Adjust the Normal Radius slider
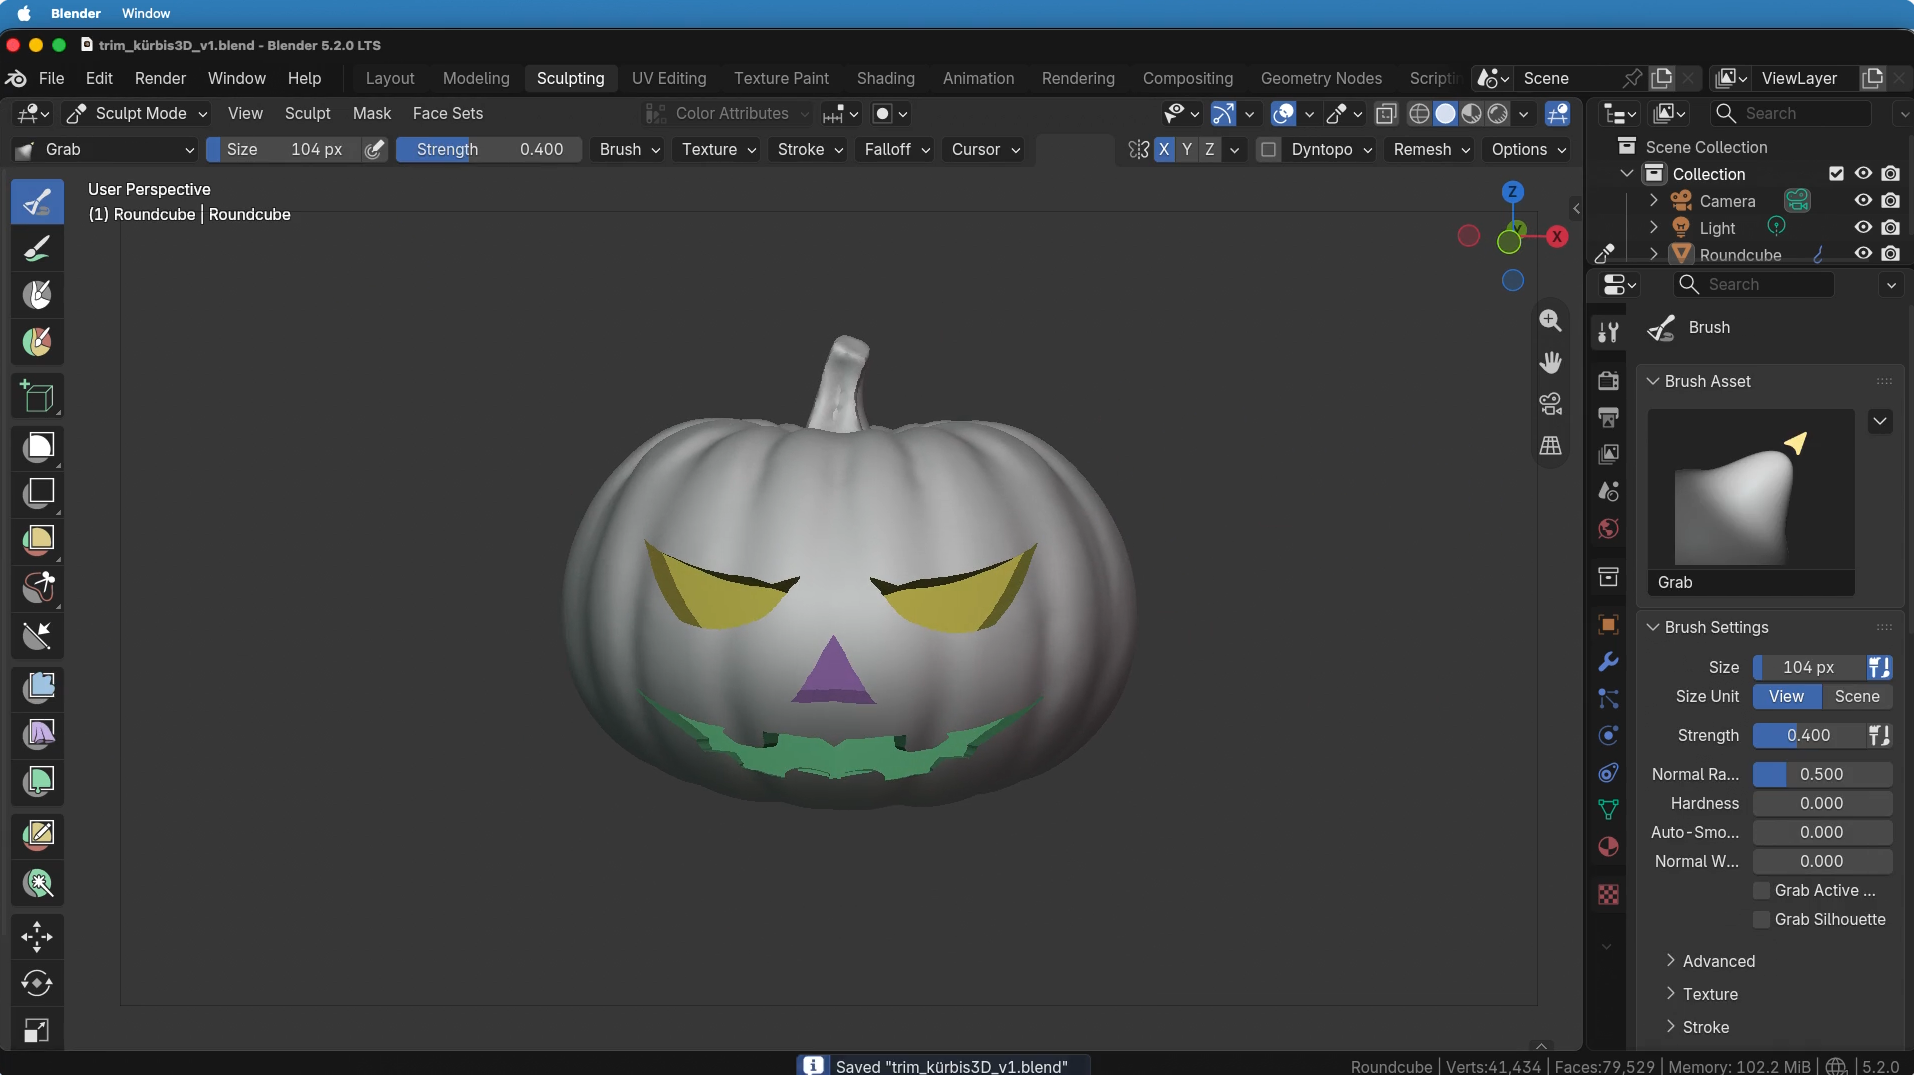1914x1075 pixels. pos(1822,774)
